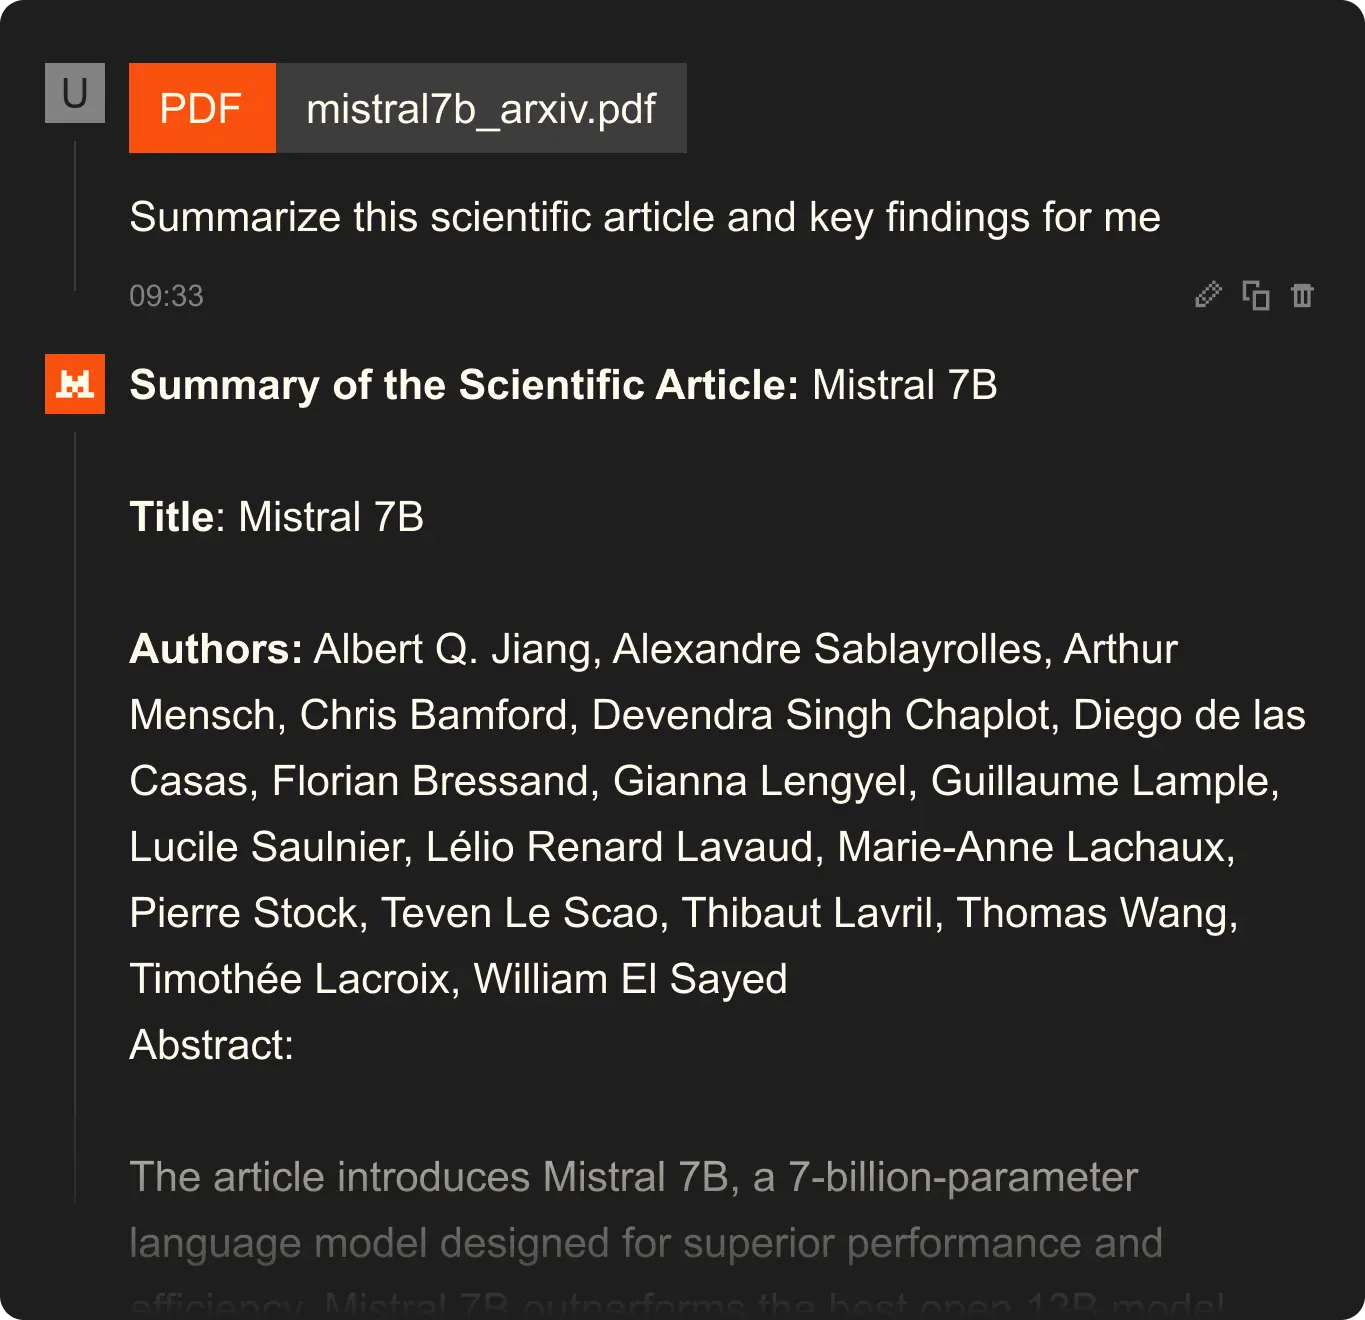This screenshot has width=1365, height=1320.
Task: Click the vertical thread line below Mistral avatar
Action: (x=75, y=800)
